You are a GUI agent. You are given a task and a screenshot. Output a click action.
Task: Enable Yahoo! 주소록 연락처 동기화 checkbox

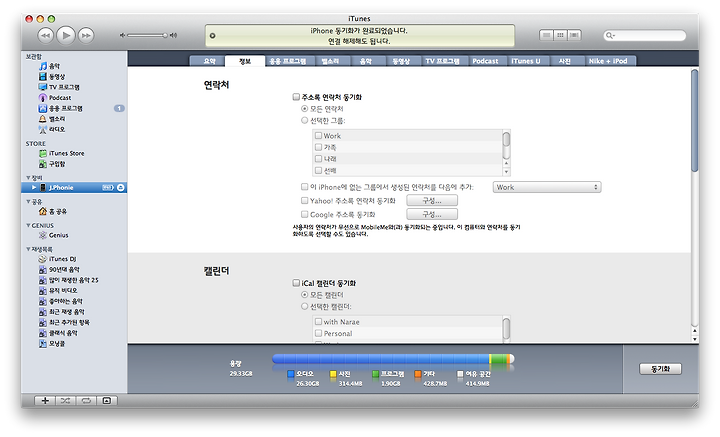pyautogui.click(x=304, y=201)
